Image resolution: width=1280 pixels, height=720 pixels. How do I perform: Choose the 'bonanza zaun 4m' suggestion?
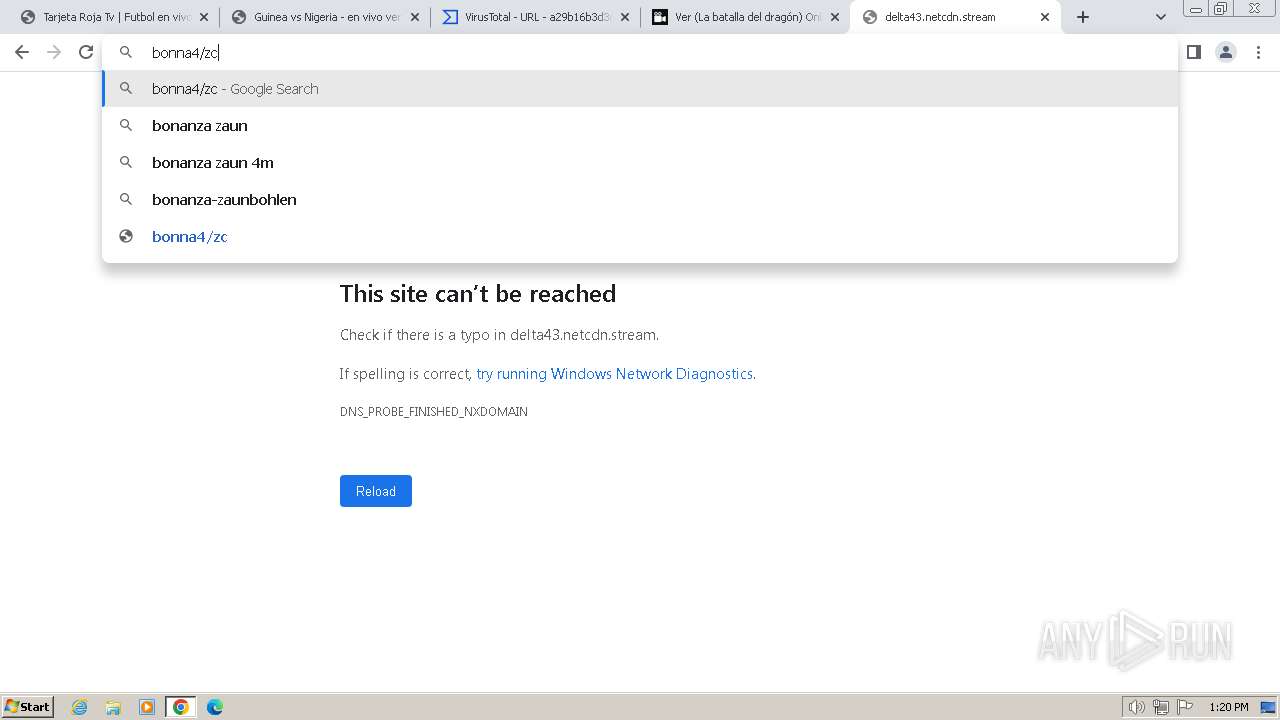coord(640,163)
